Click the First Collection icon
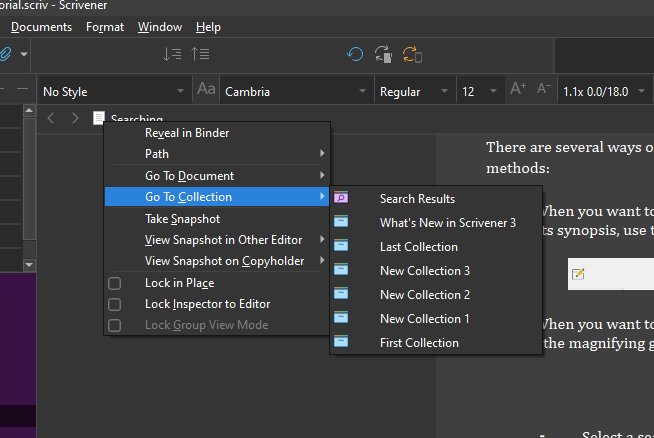 (341, 342)
